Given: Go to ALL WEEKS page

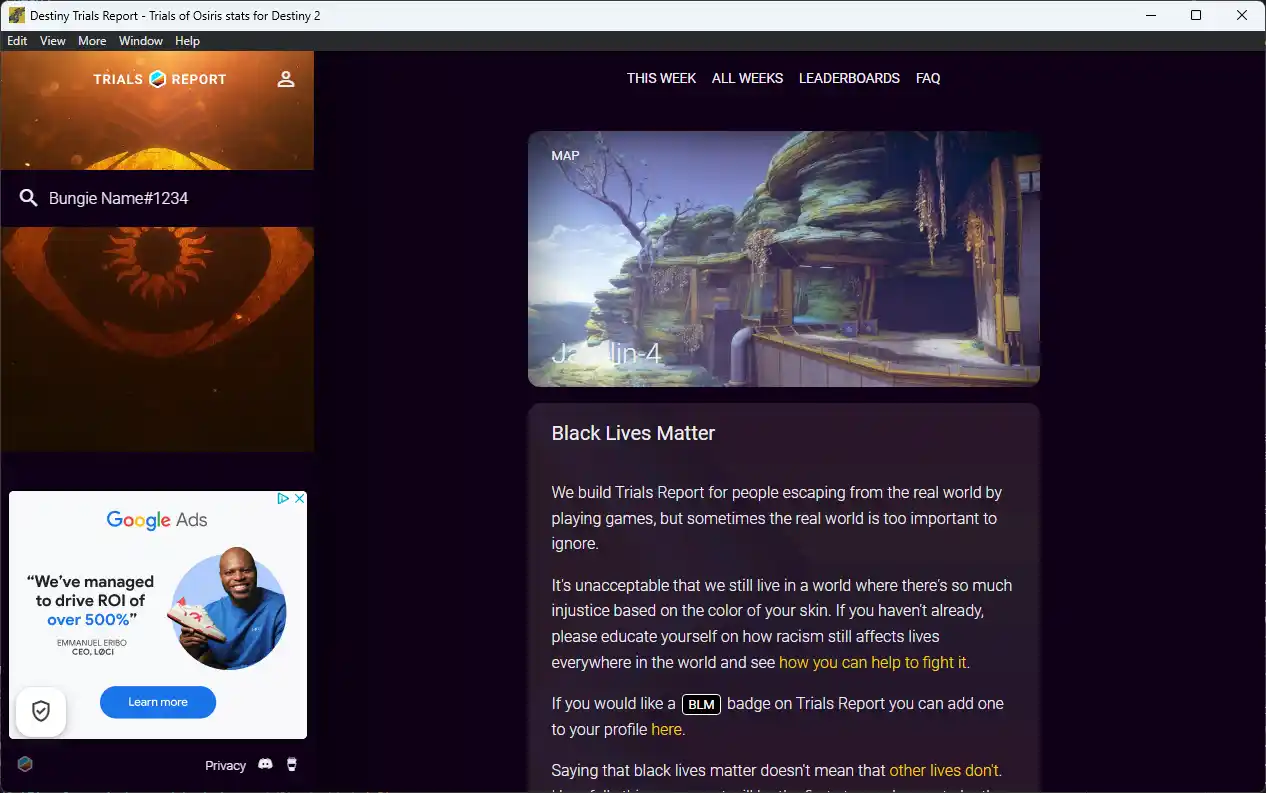Looking at the screenshot, I should (x=747, y=78).
